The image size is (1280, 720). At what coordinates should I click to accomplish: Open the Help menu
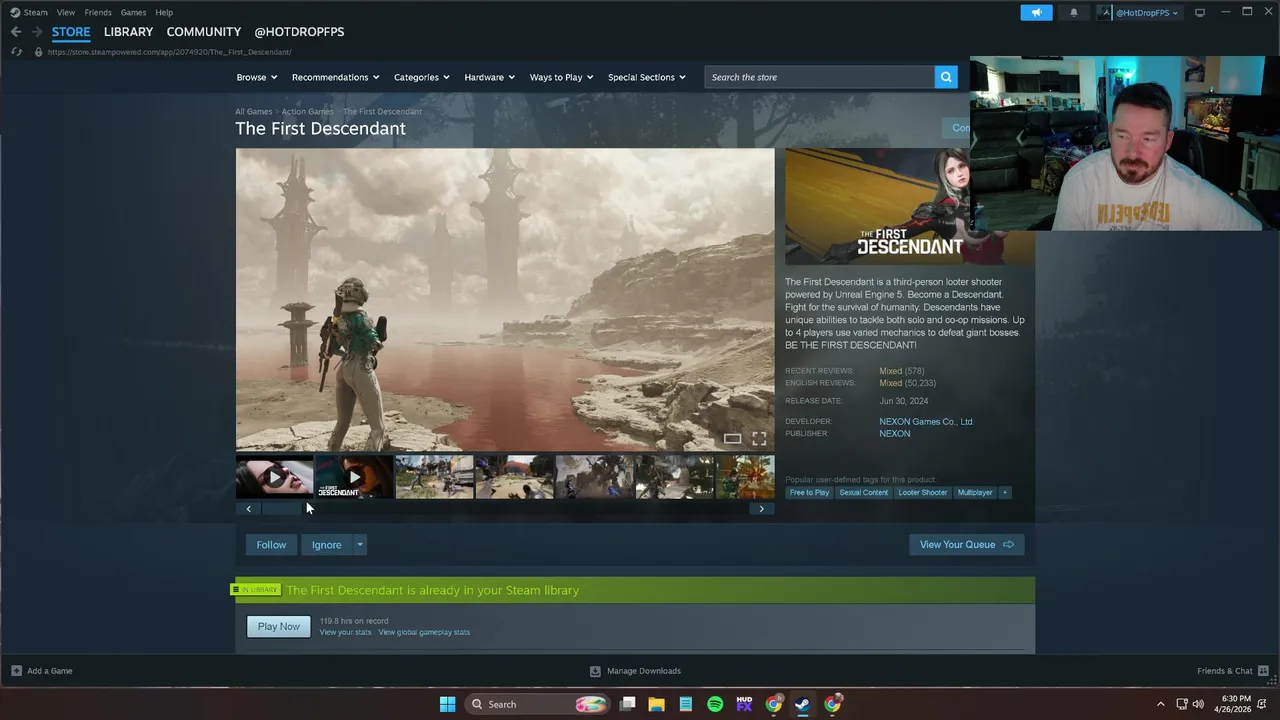pos(164,12)
